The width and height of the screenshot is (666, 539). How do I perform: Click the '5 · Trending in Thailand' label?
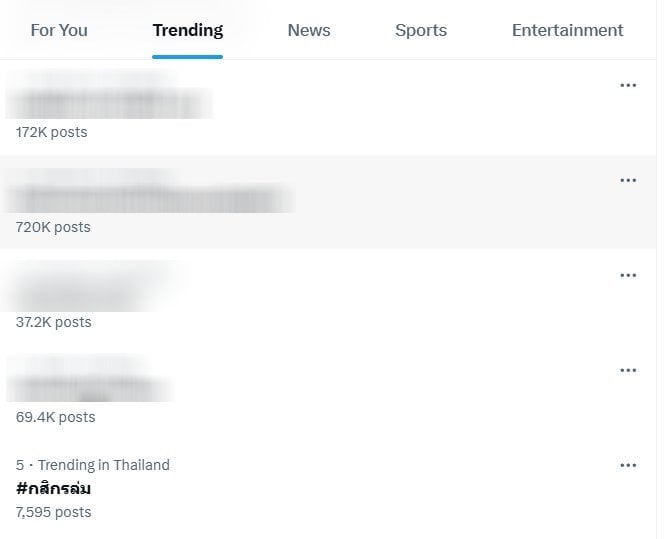tap(93, 465)
